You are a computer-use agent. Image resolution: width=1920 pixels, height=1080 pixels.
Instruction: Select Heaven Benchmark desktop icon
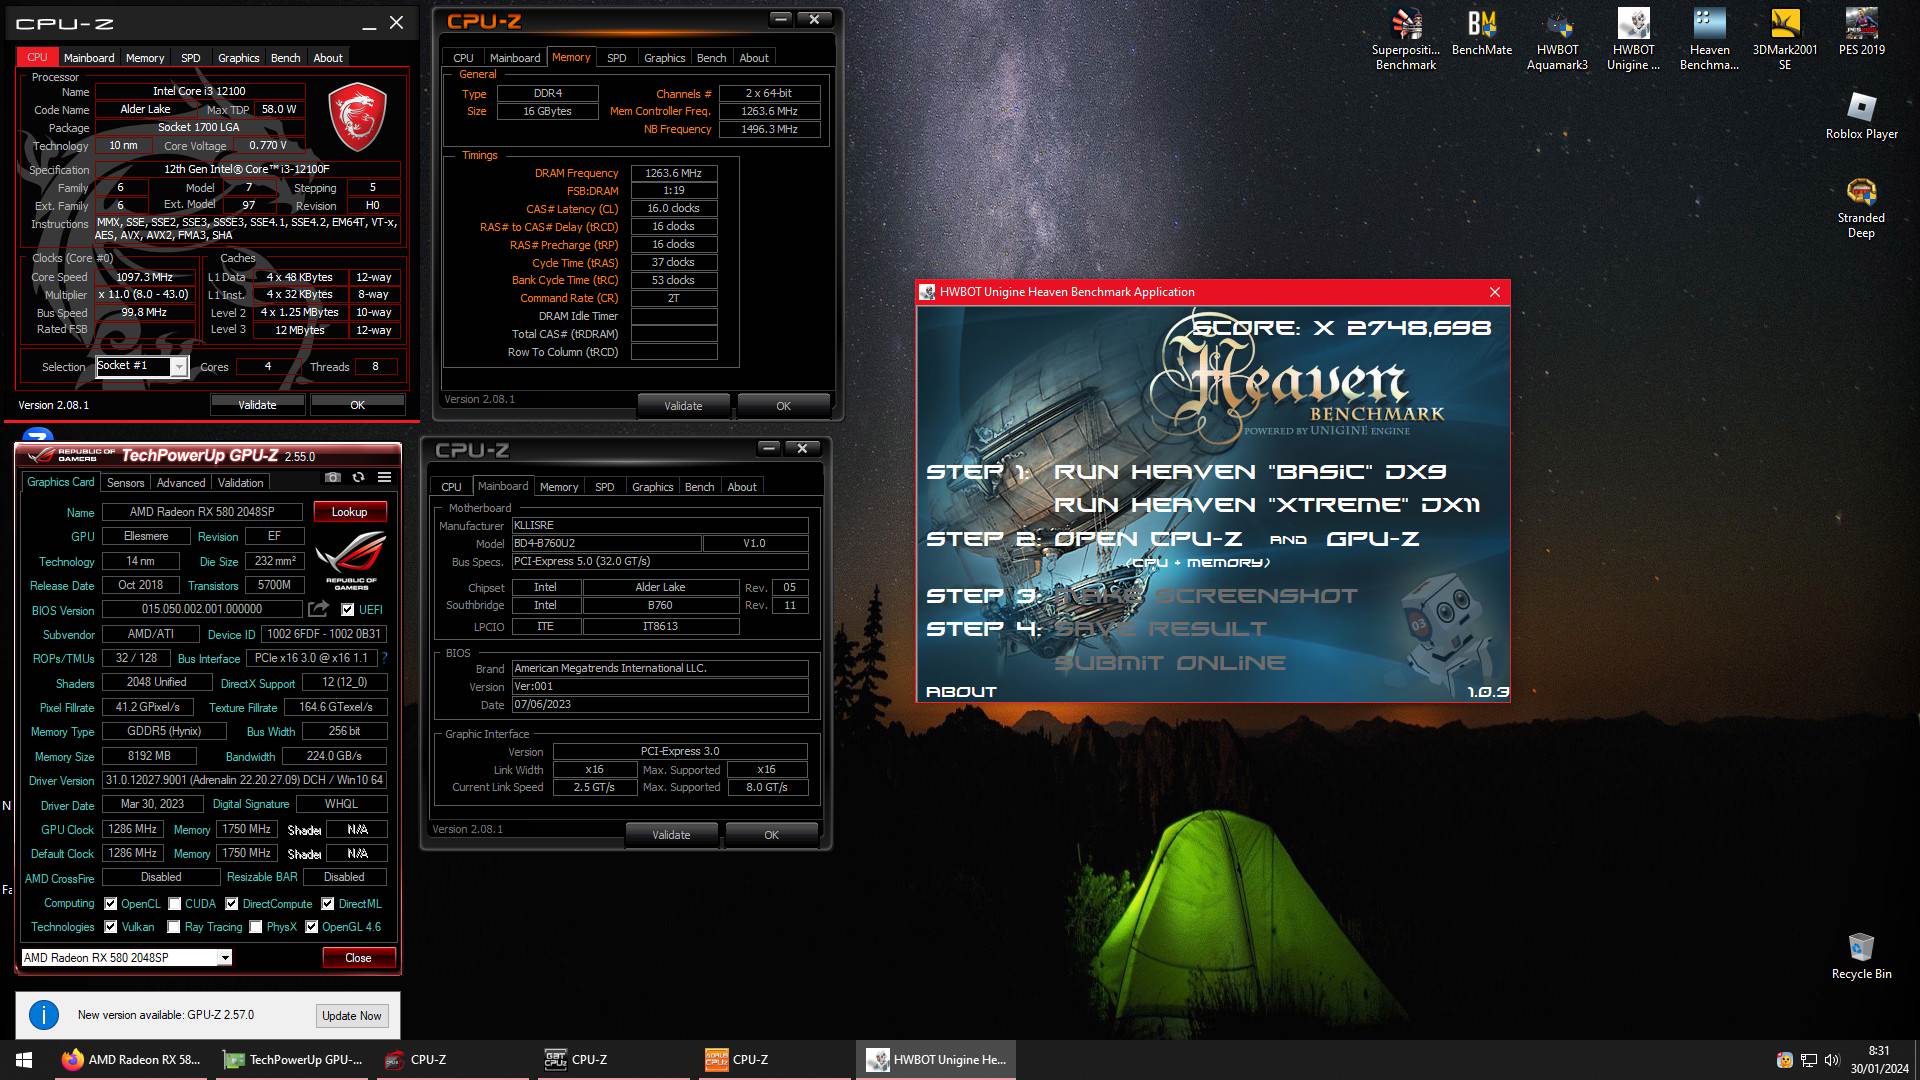(1709, 40)
